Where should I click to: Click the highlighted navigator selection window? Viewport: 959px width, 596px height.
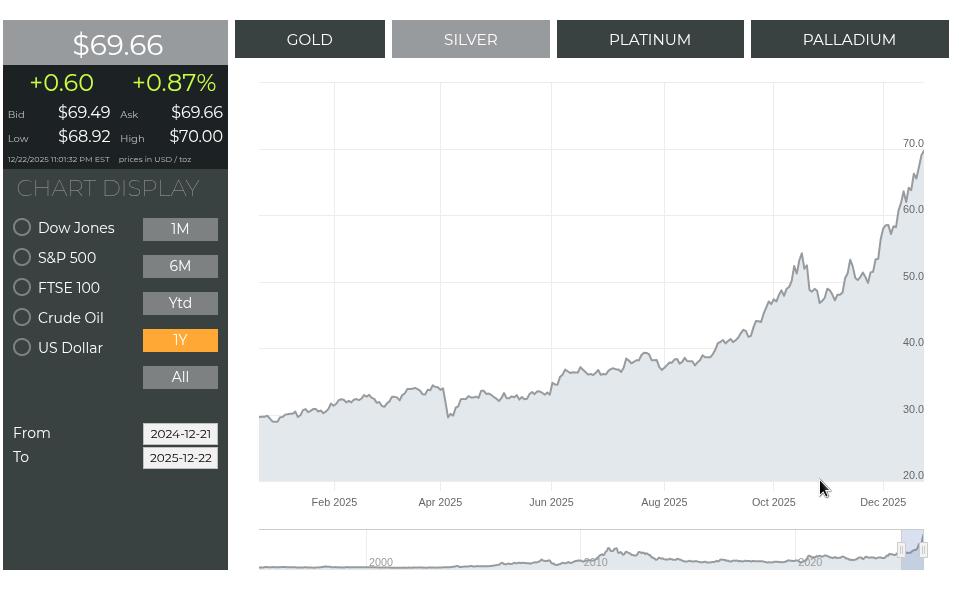pos(912,549)
